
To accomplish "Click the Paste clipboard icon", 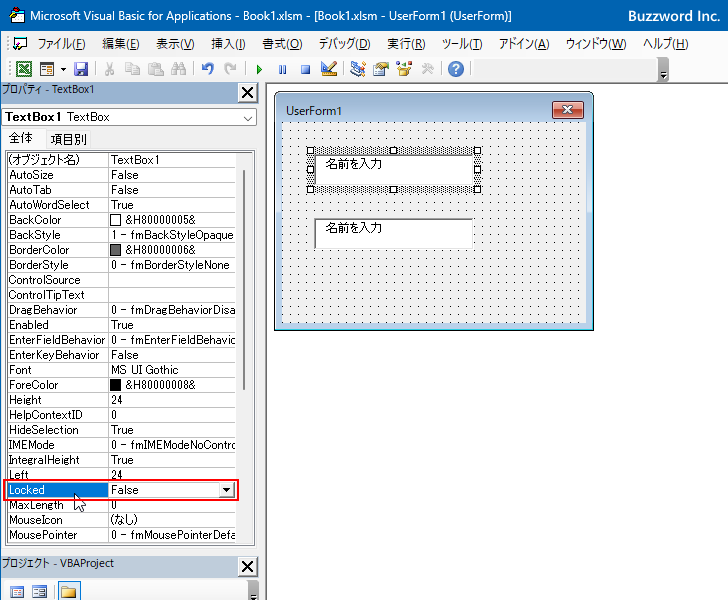I will (x=156, y=69).
